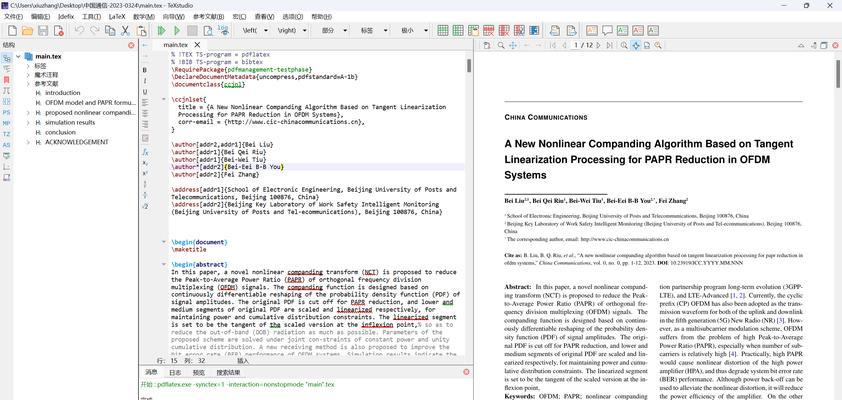Switch to the 预览 preview tab
Image resolution: width=842 pixels, height=400 pixels.
(199, 372)
